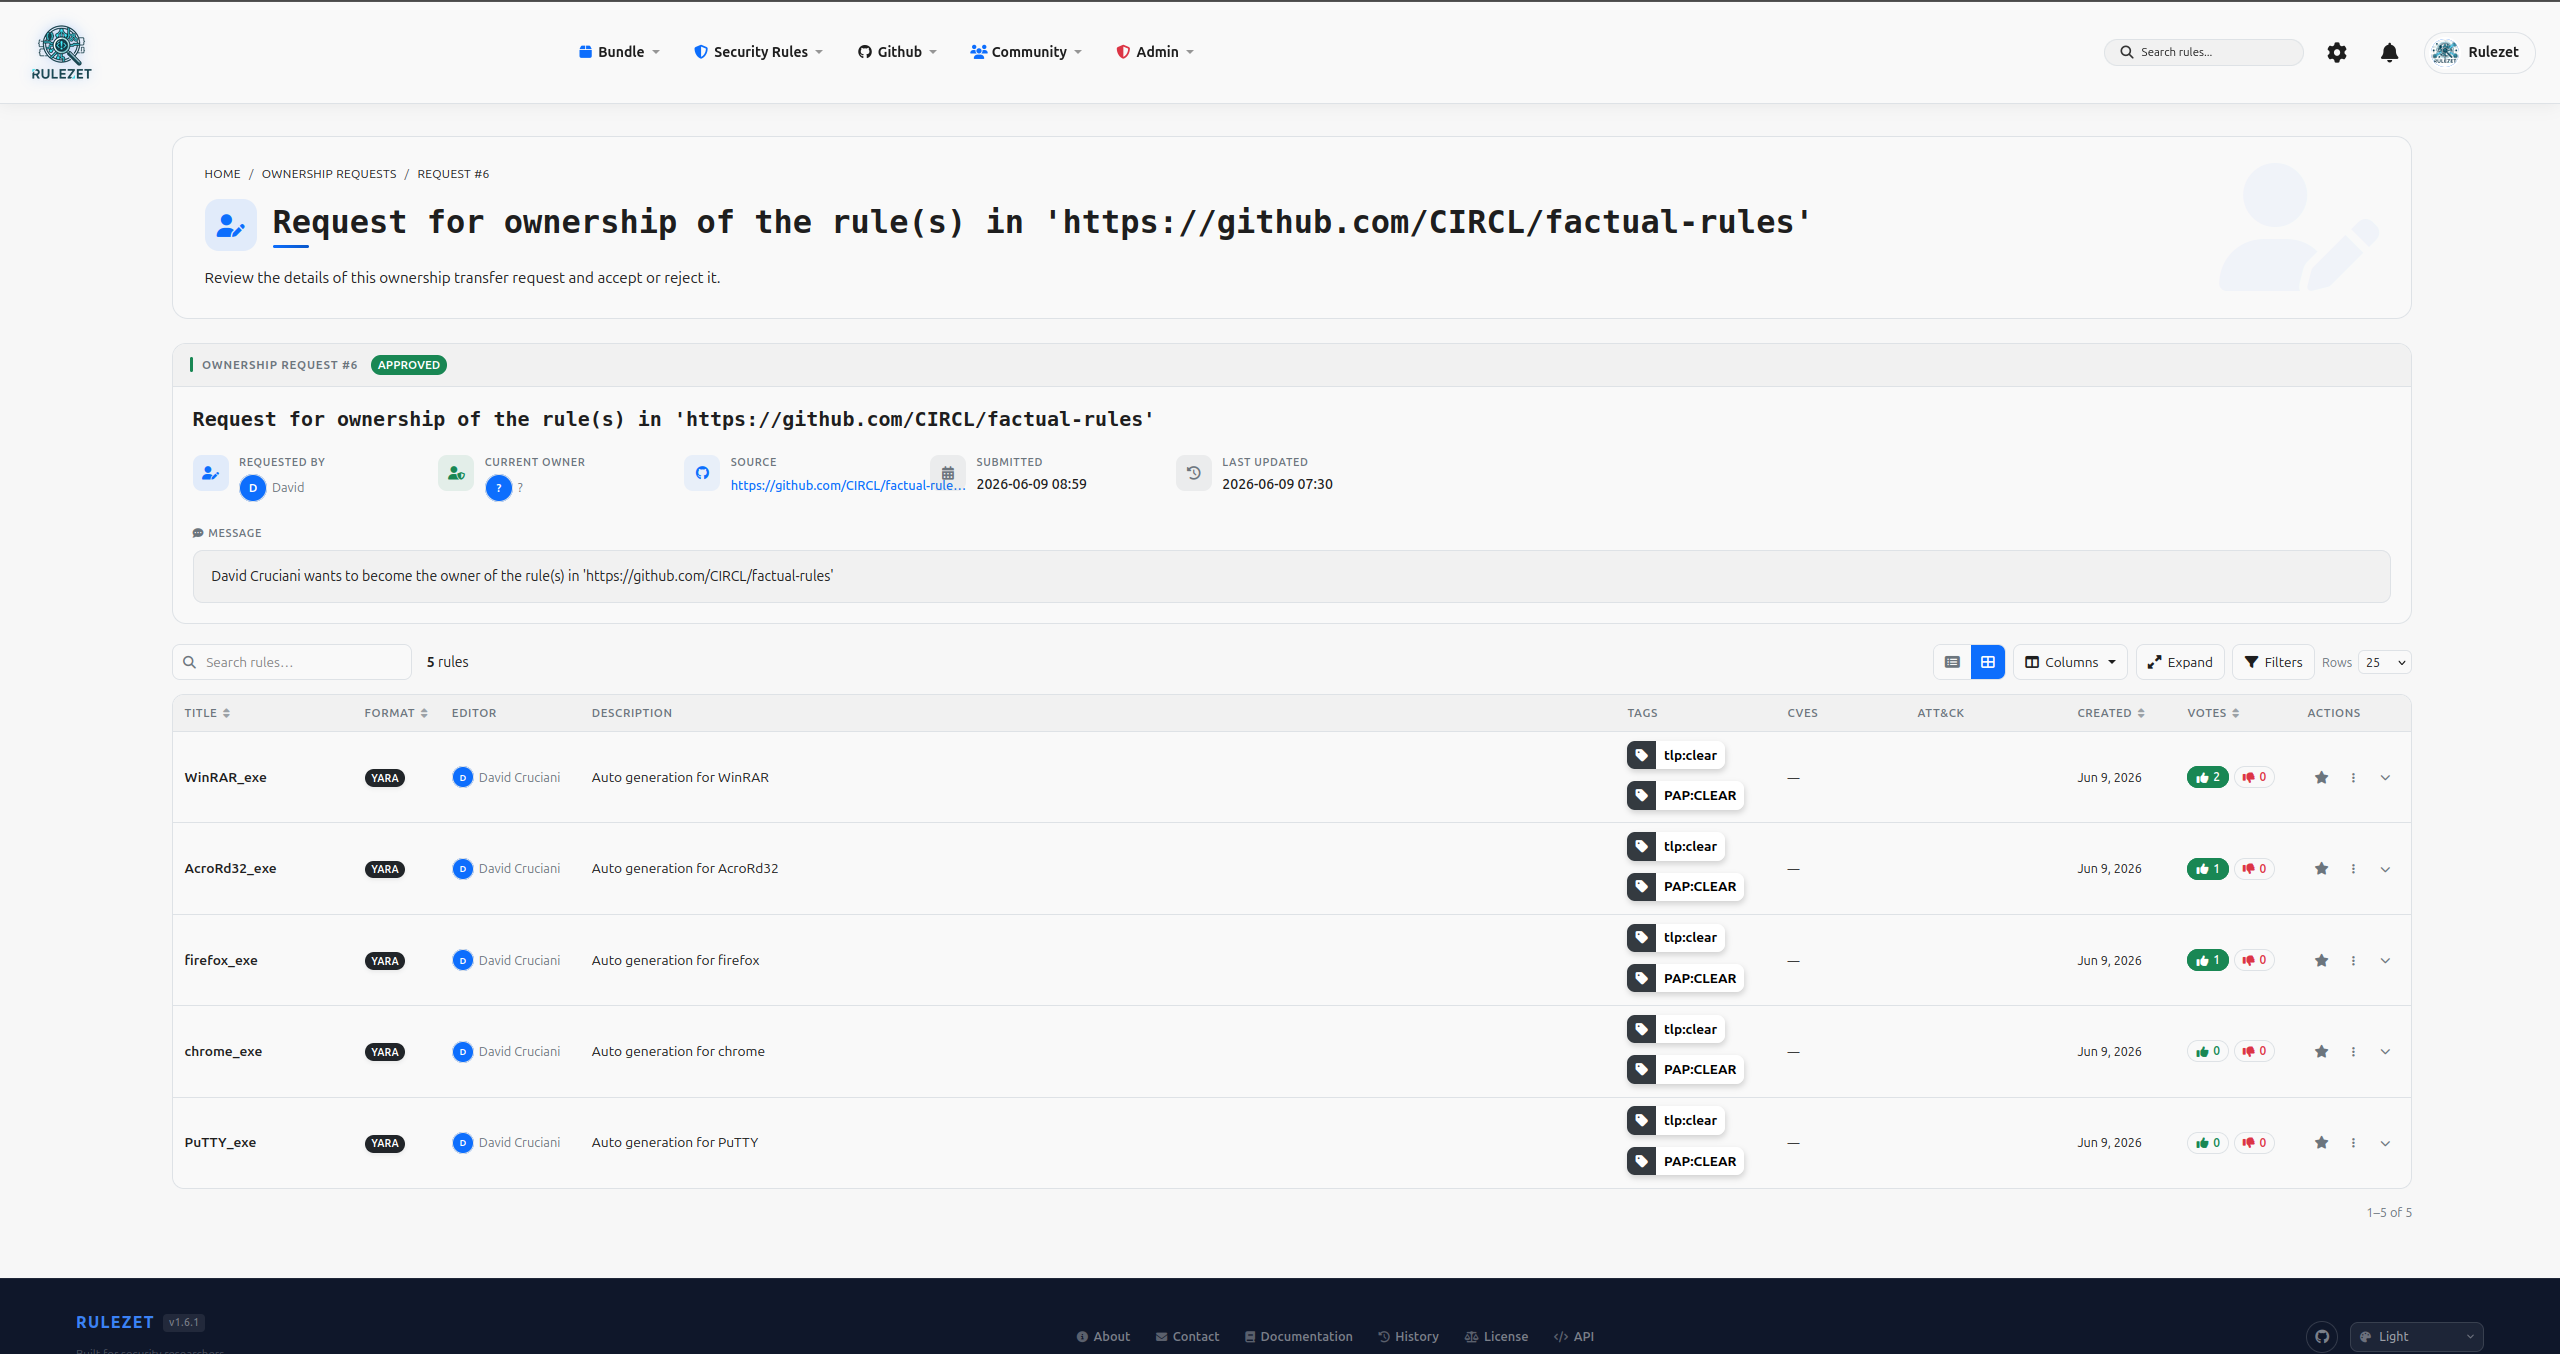
Task: Sort table by Created column
Action: pos(2111,713)
